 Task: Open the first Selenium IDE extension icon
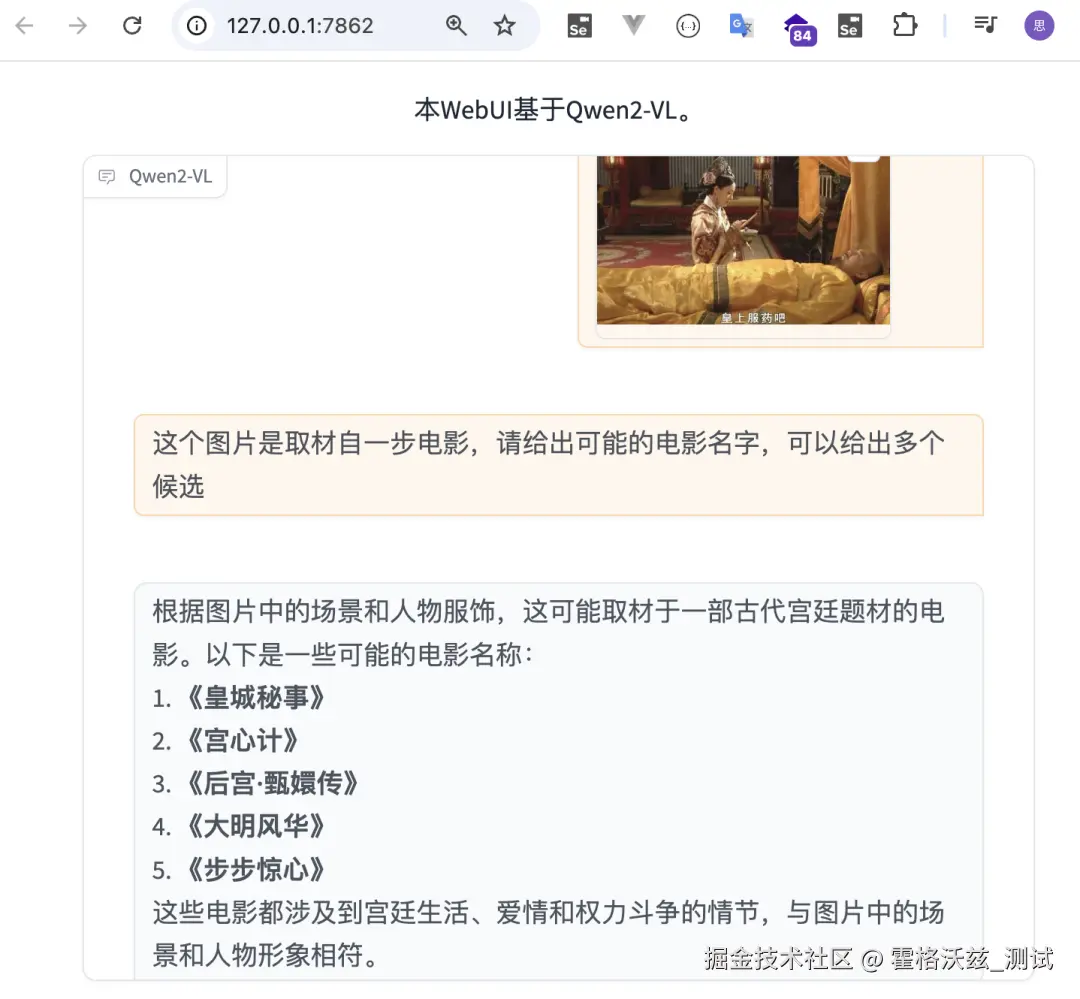click(x=578, y=26)
